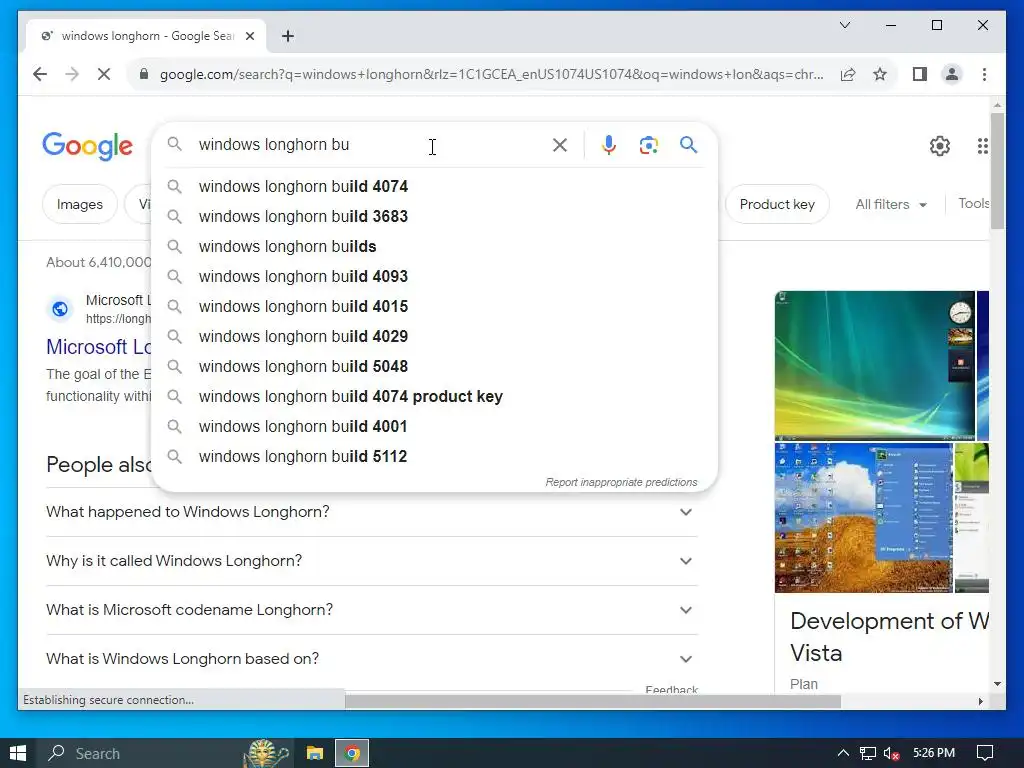Screen dimensions: 1024x768
Task: Choose the windows longhorn builds suggestion
Action: tap(434, 246)
